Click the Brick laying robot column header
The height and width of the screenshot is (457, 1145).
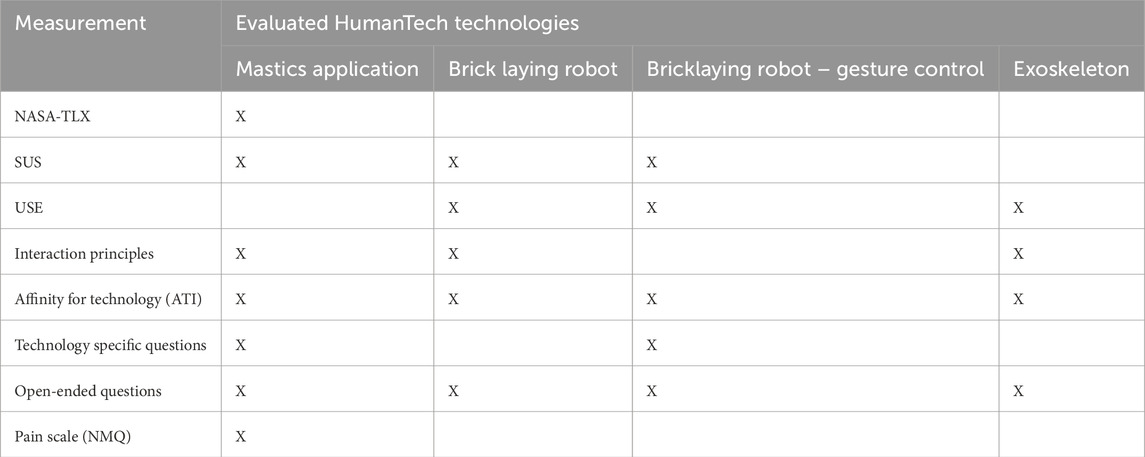tap(533, 69)
